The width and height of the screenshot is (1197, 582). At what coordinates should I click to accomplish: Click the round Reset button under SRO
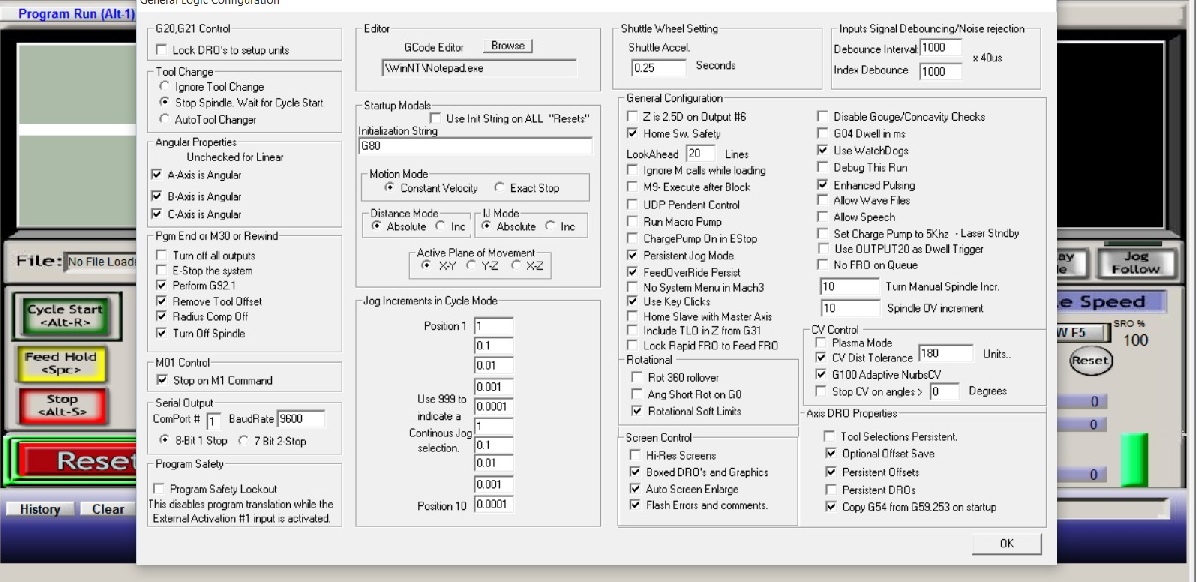1089,361
